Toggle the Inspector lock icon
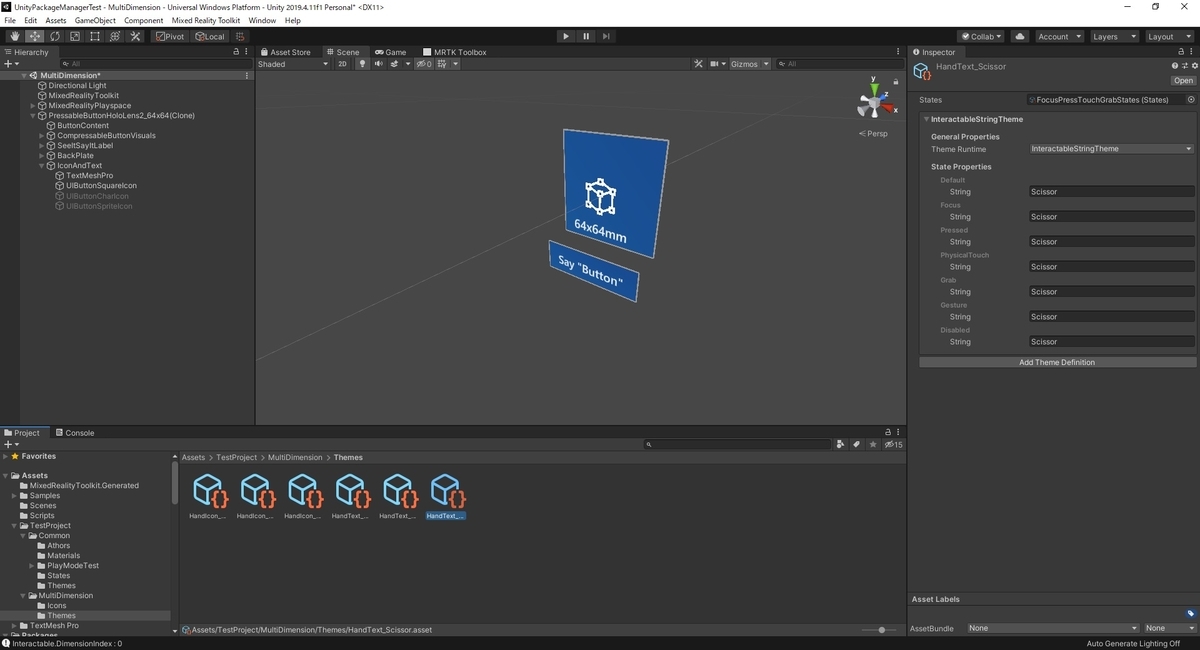Image resolution: width=1200 pixels, height=650 pixels. (x=1183, y=52)
